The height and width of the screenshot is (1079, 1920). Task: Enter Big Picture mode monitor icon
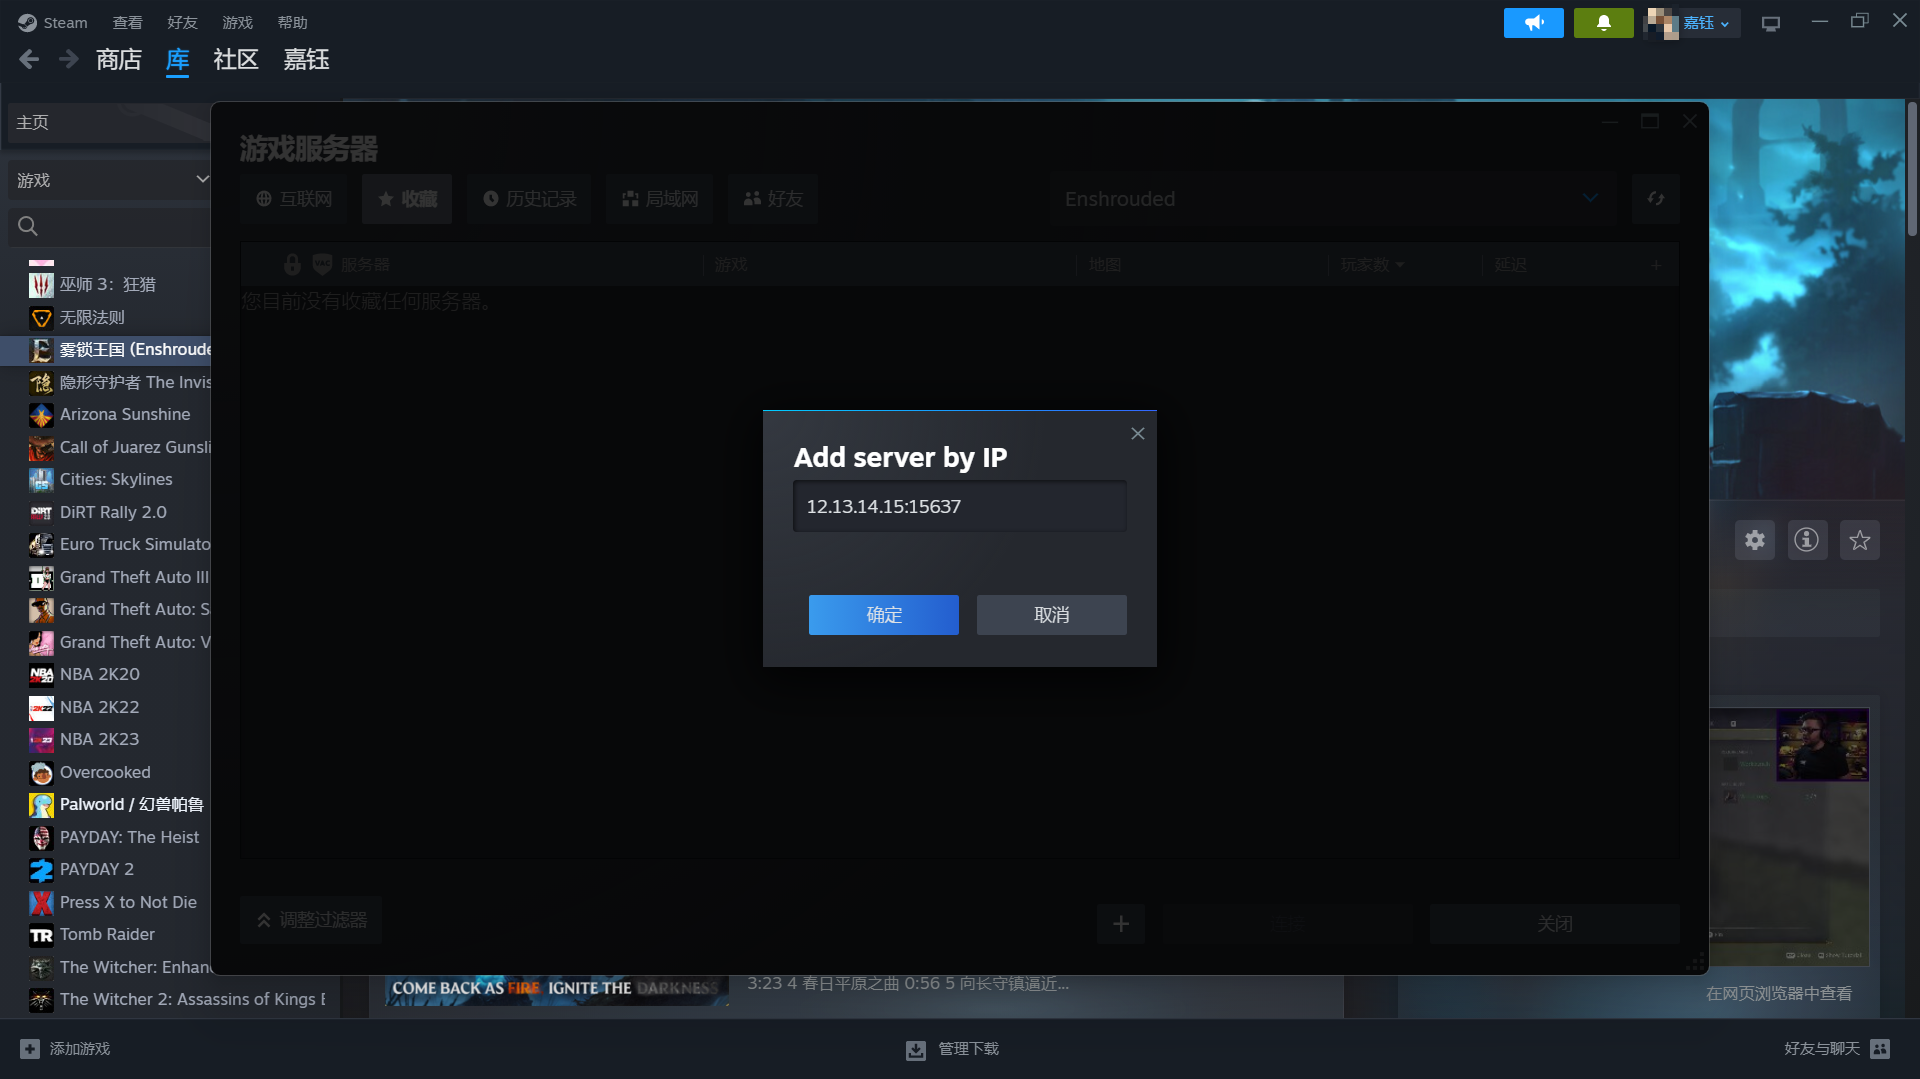[1770, 23]
